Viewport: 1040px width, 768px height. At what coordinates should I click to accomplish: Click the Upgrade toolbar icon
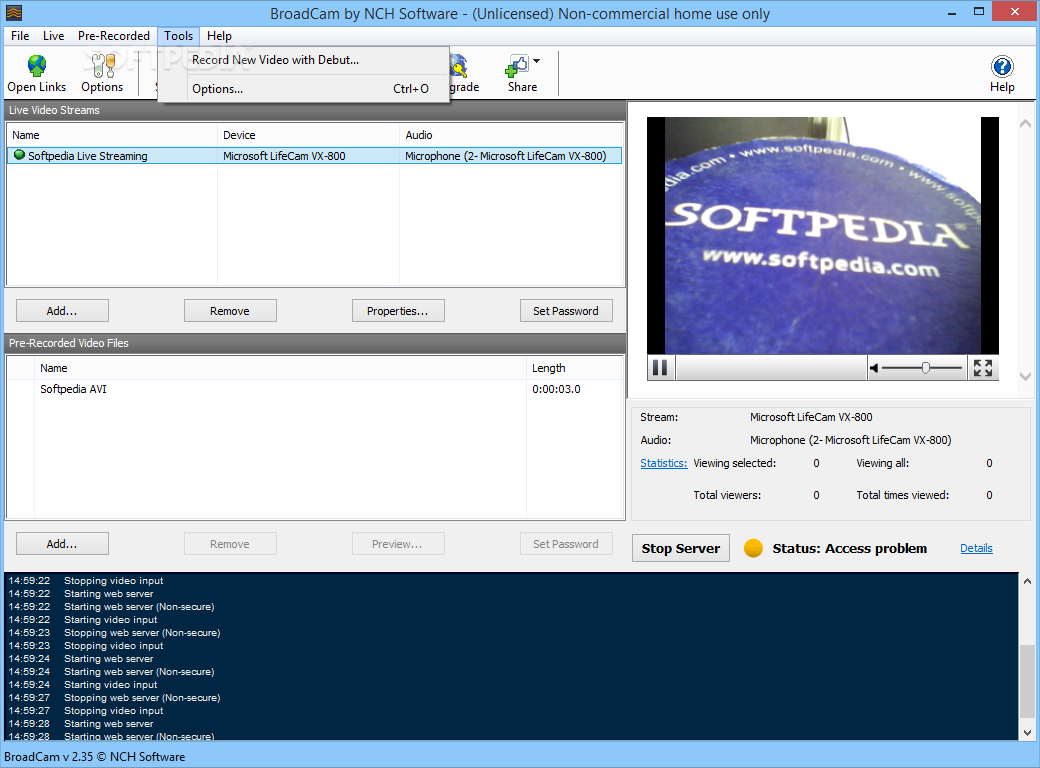[462, 73]
